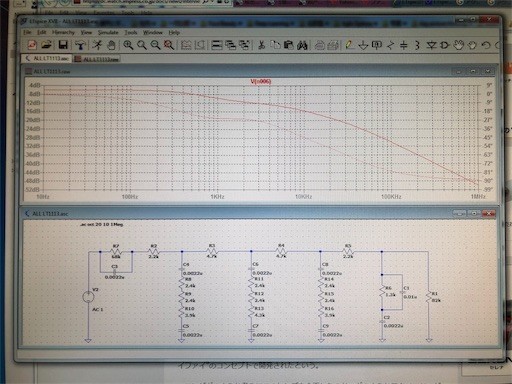Viewport: 512px width, 384px height.
Task: Open the Place Component gate icon
Action: [x=445, y=45]
